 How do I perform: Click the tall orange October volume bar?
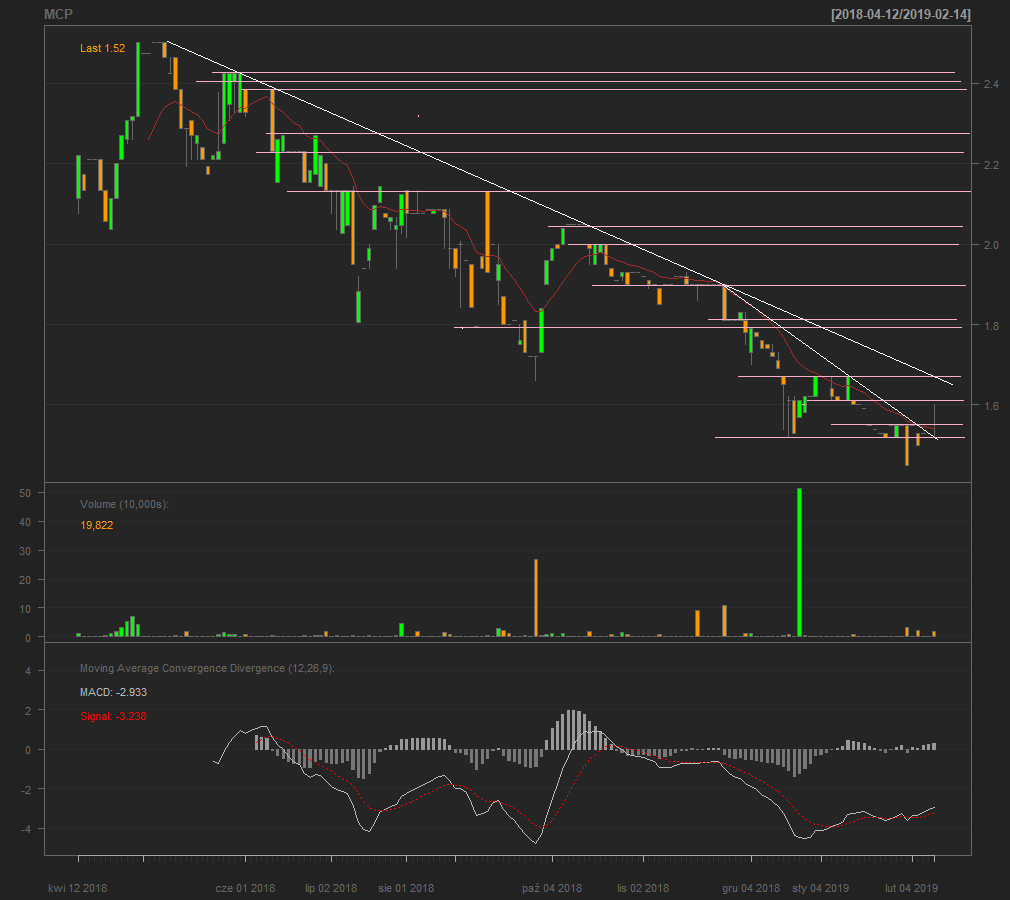coord(536,598)
